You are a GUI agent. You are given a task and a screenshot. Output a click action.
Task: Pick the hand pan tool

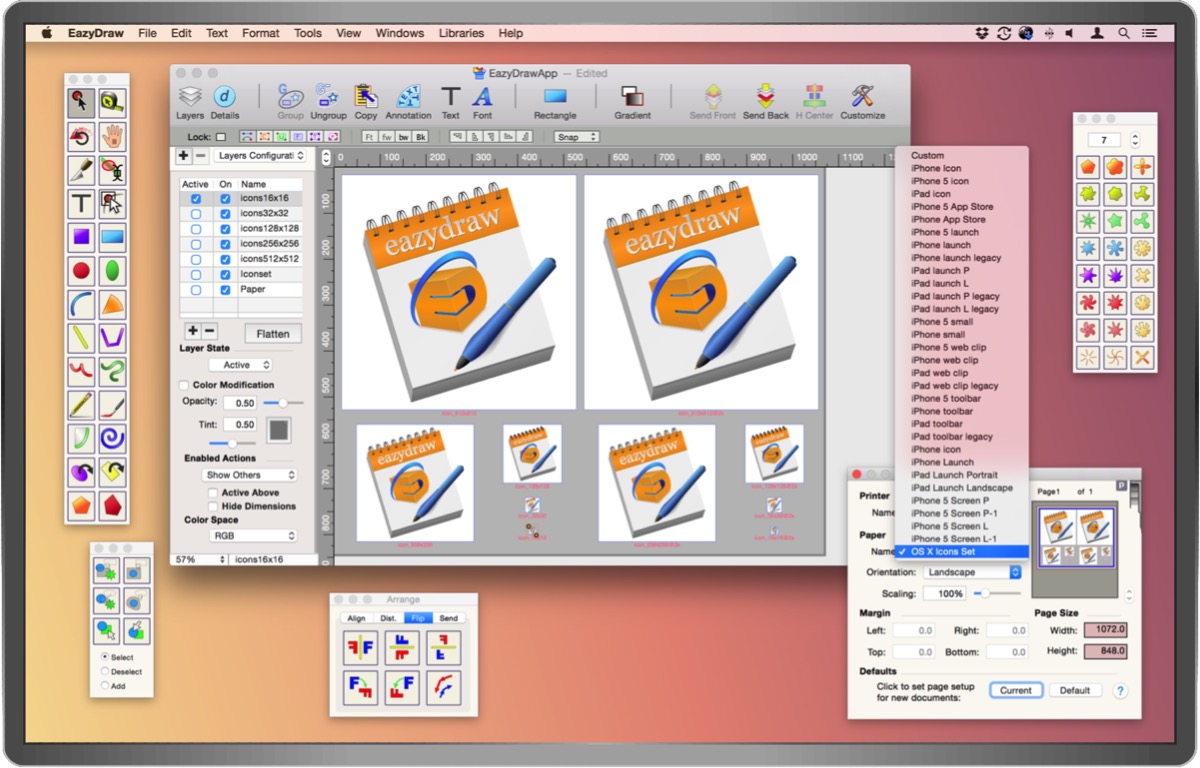(x=113, y=136)
